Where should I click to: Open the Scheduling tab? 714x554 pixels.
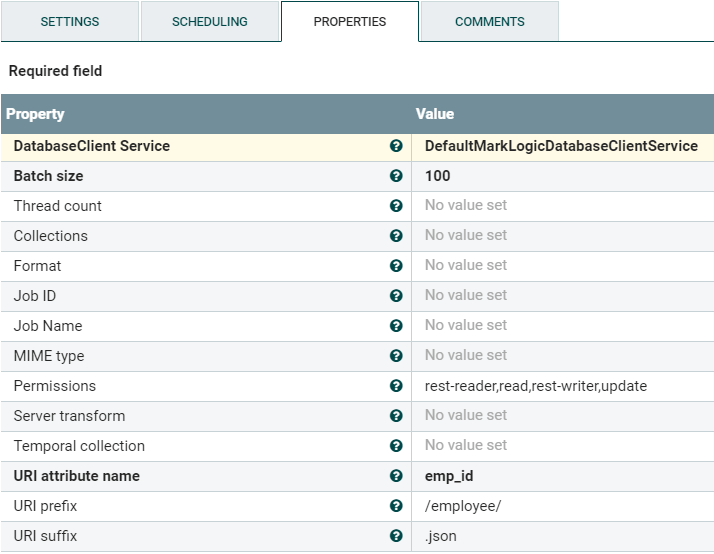point(209,22)
